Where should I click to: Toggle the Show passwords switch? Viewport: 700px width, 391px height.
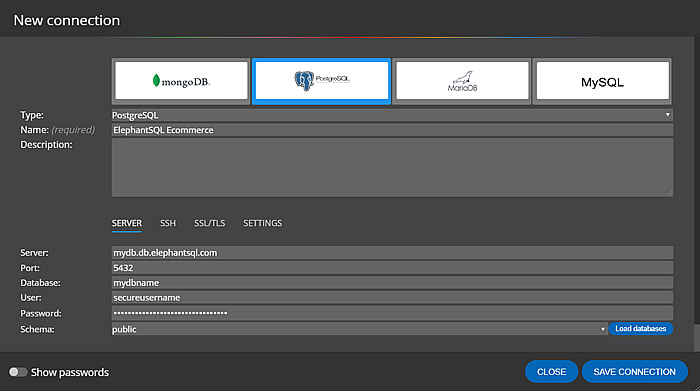(x=18, y=372)
